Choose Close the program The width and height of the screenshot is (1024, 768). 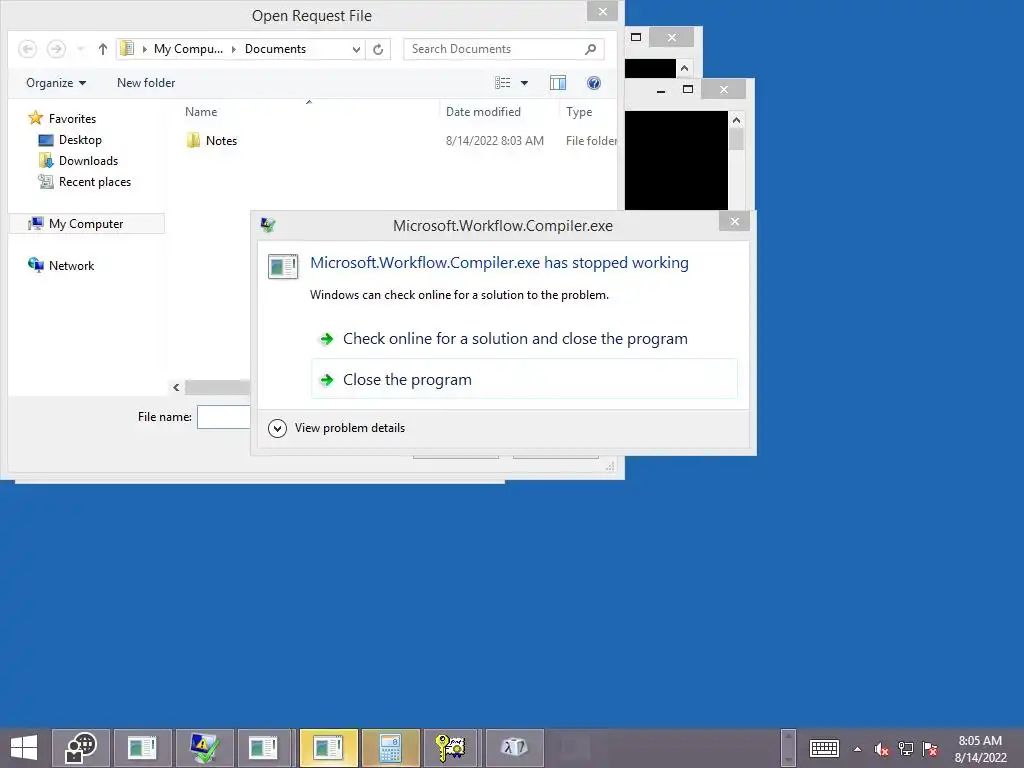tap(524, 379)
